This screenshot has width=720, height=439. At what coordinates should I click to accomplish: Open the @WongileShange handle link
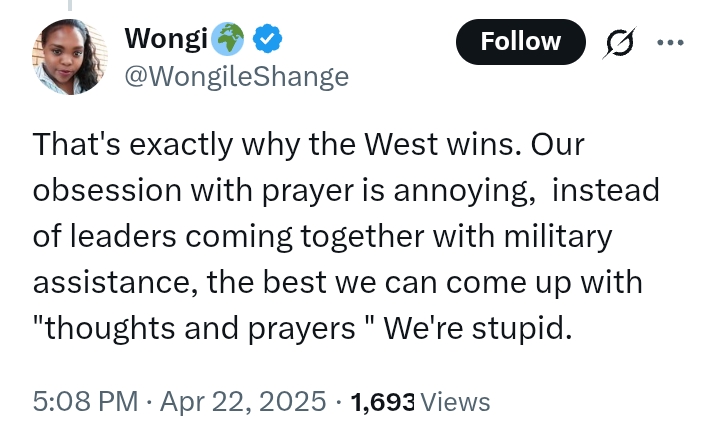(x=236, y=77)
